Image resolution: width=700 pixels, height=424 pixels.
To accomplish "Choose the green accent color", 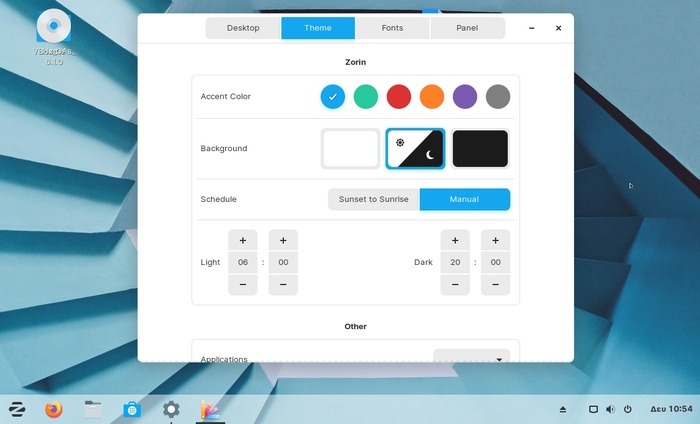I will [x=366, y=96].
